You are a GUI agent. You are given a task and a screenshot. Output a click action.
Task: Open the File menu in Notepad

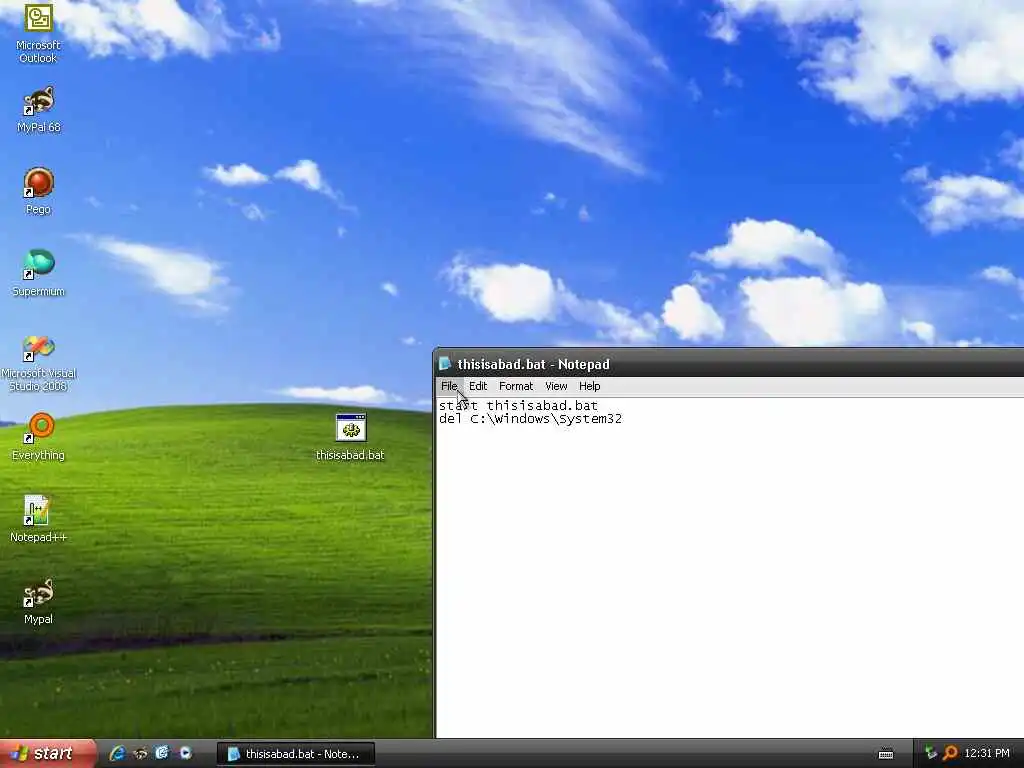449,386
